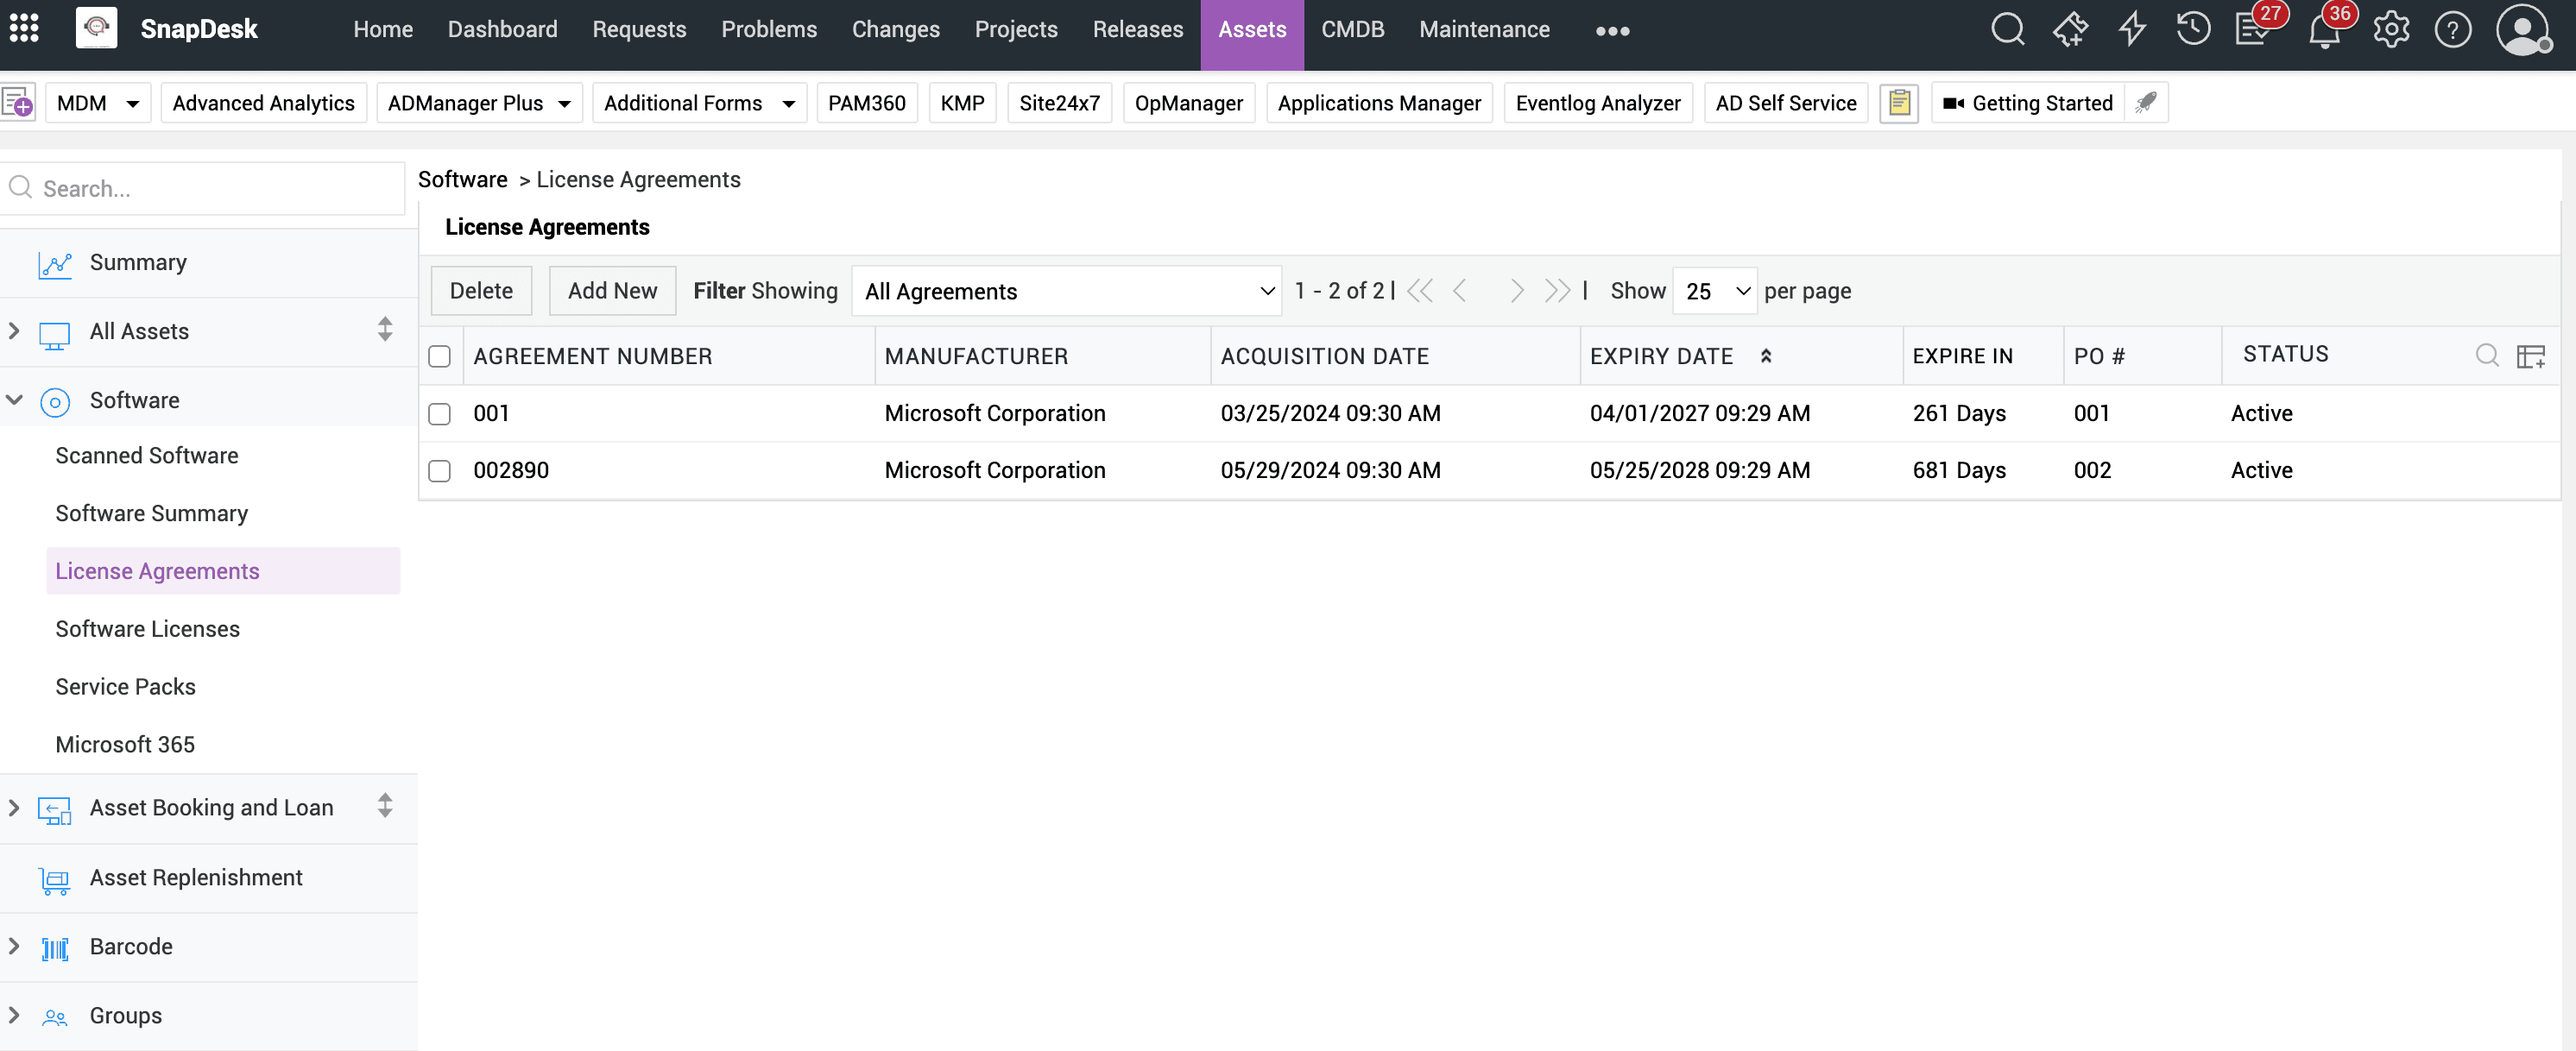Open Scanned Software in sidebar

pos(146,455)
